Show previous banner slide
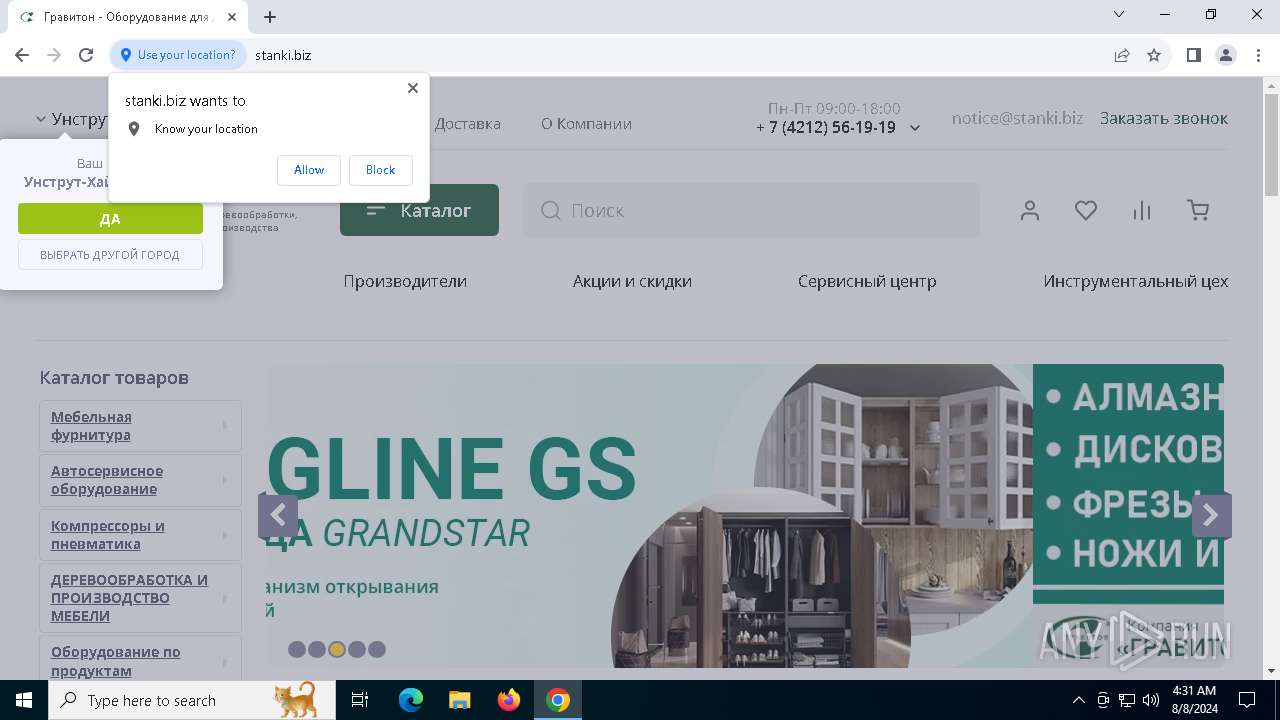The height and width of the screenshot is (720, 1280). [x=278, y=516]
